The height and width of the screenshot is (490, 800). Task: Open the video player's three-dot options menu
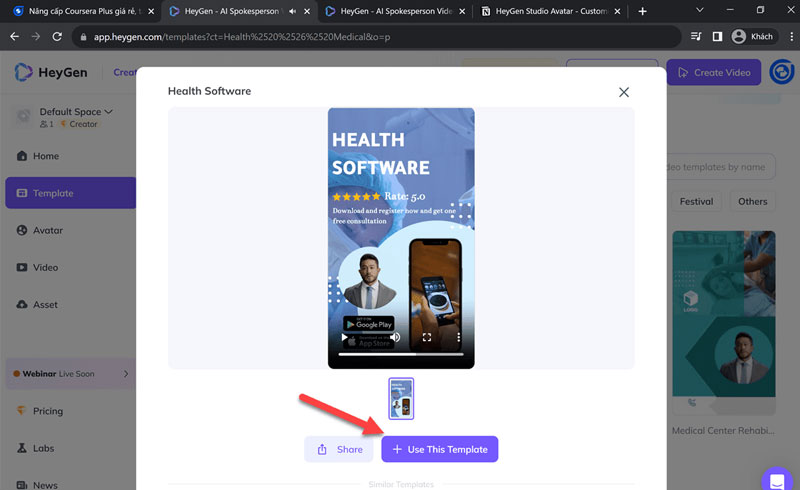[459, 338]
